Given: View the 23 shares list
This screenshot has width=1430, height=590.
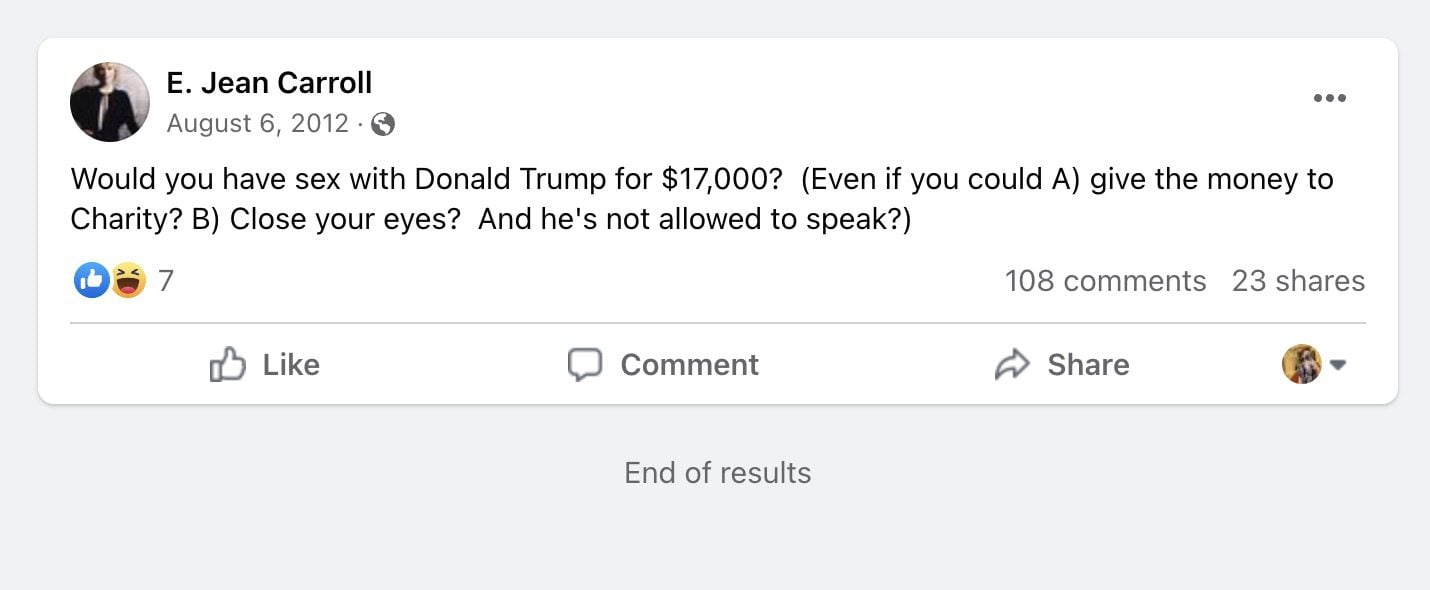Looking at the screenshot, I should tap(1298, 281).
